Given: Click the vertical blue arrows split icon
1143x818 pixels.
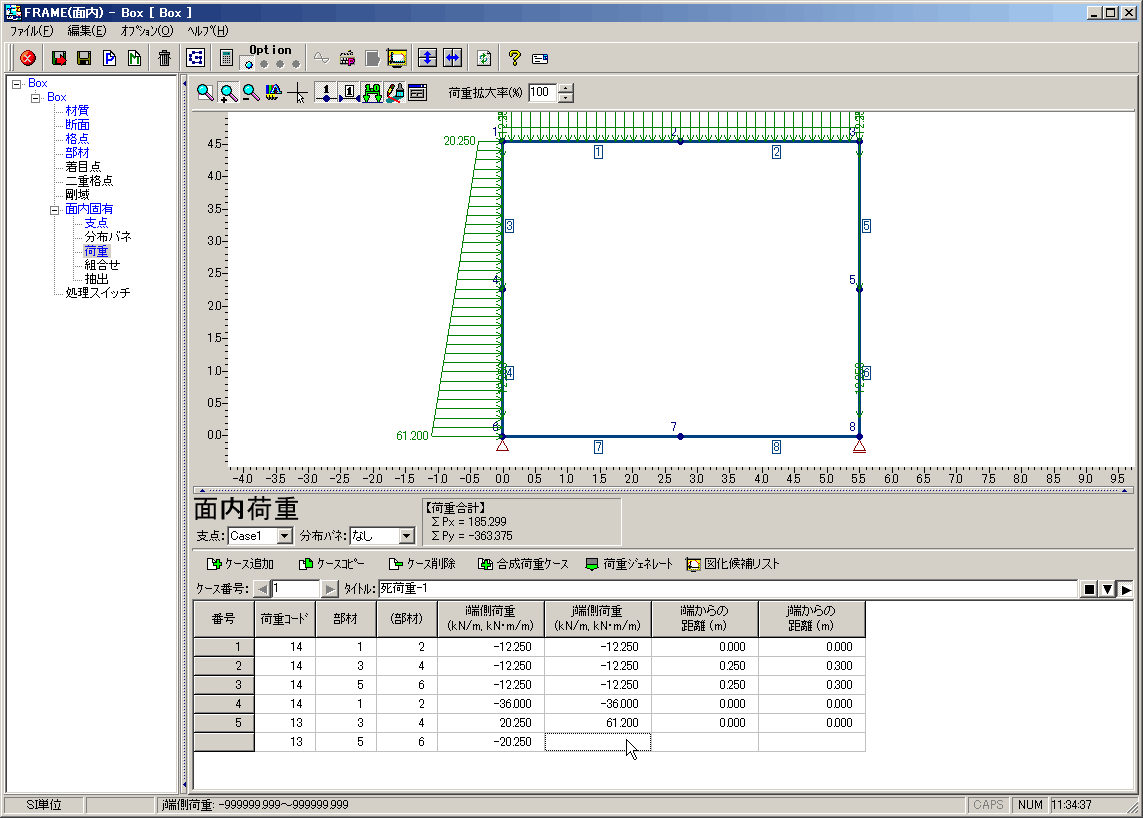Looking at the screenshot, I should [x=427, y=58].
